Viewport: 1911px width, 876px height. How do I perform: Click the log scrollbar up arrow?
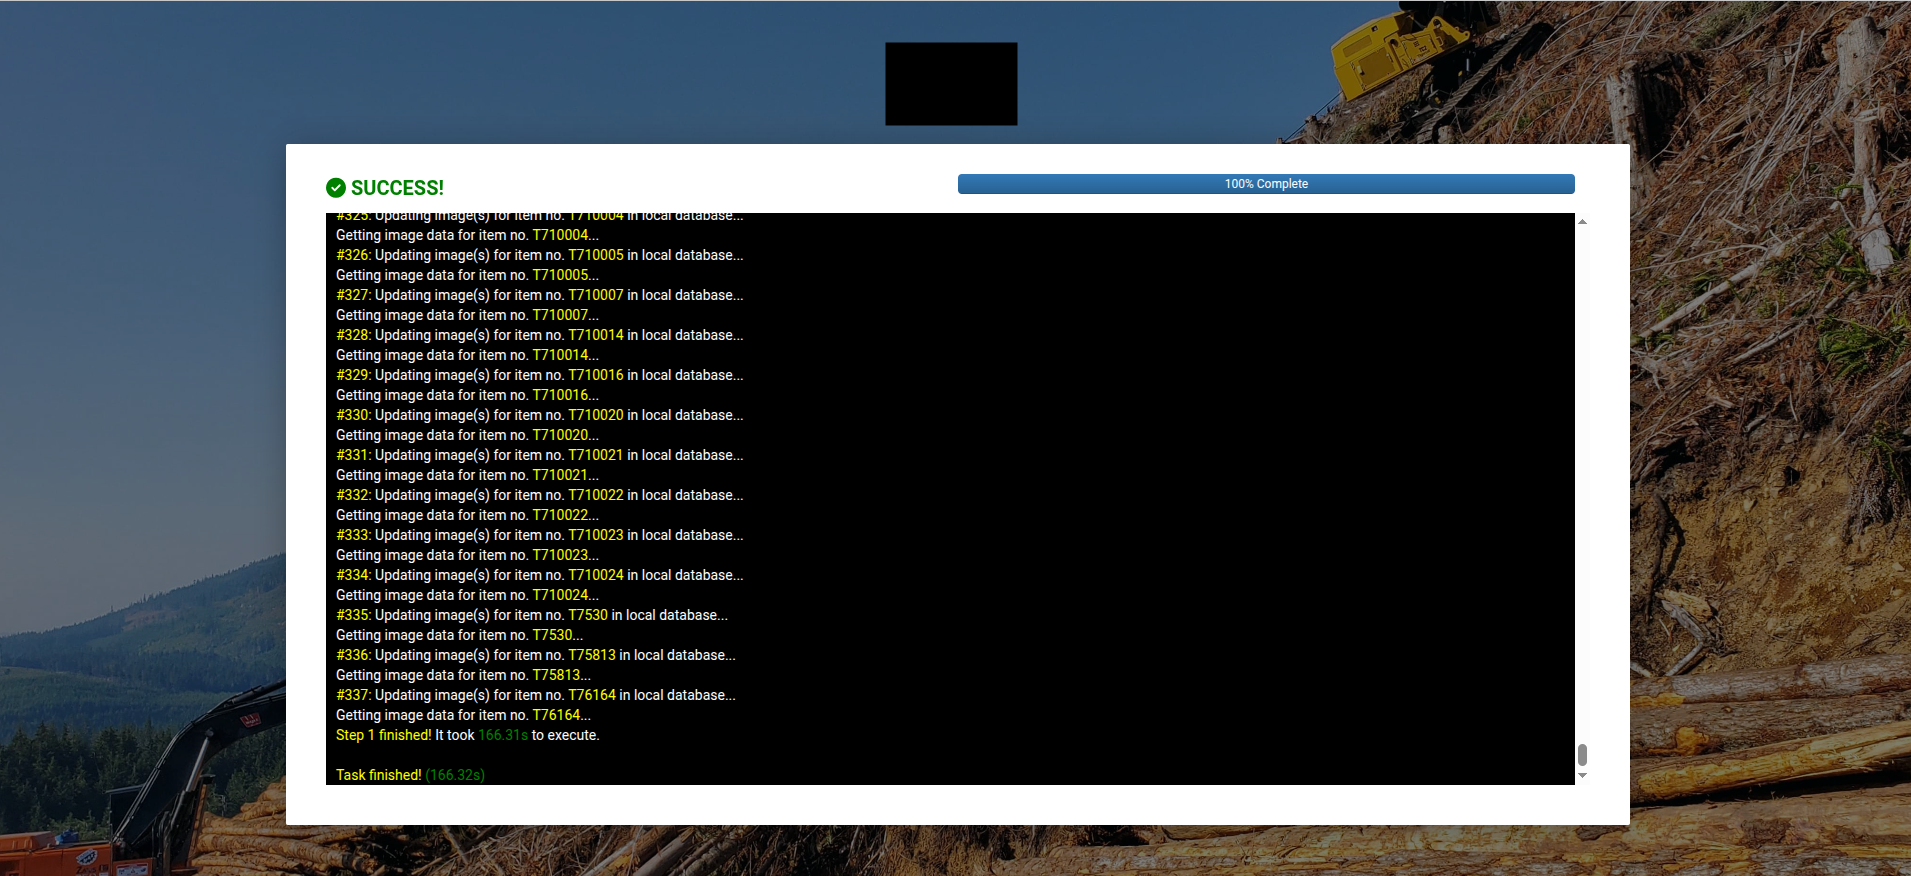tap(1582, 221)
